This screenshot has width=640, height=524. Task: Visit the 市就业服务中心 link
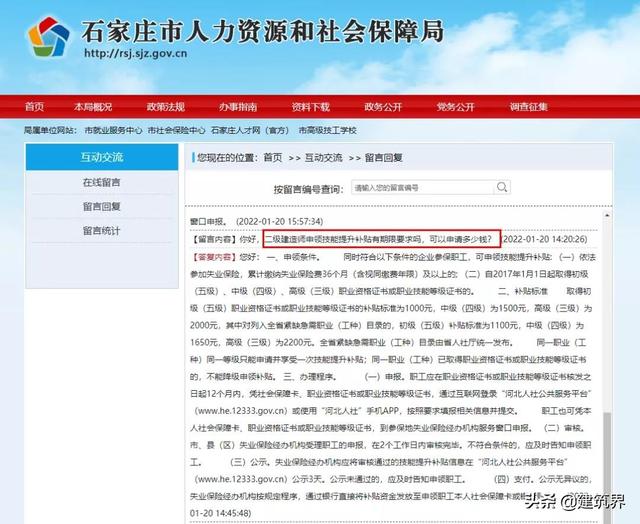(x=113, y=130)
